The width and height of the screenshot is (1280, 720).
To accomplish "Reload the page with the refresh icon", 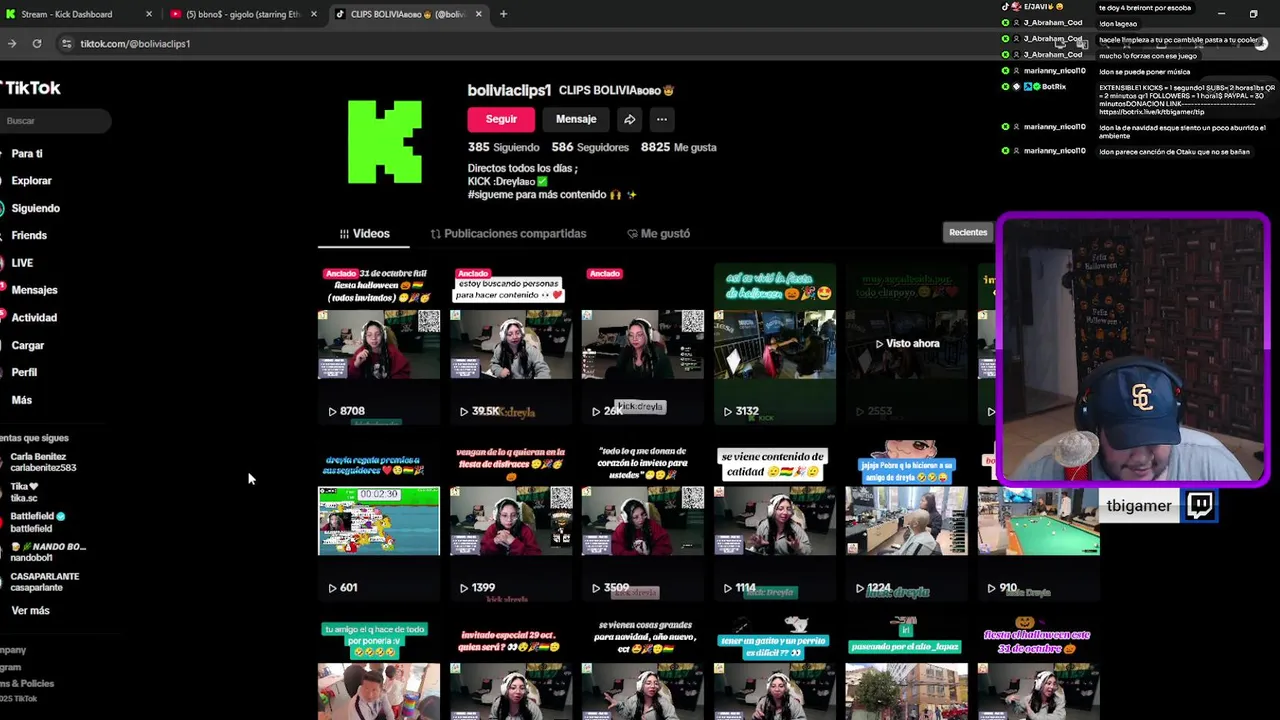I will (x=37, y=43).
